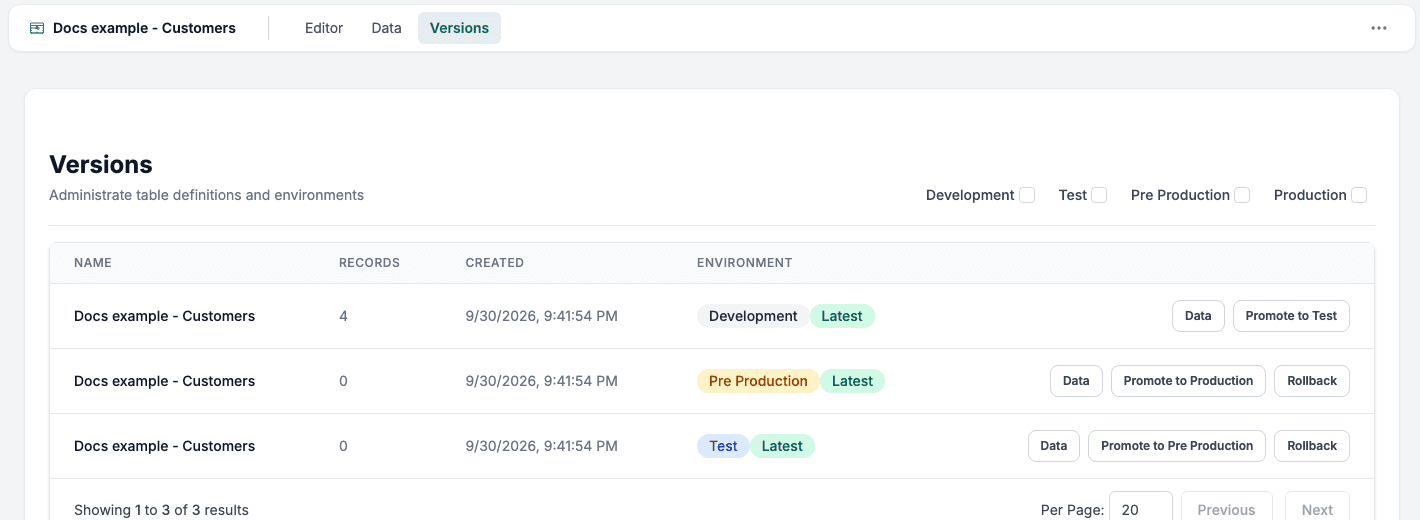Open Data for the Development version row
1420x520 pixels.
pos(1198,316)
